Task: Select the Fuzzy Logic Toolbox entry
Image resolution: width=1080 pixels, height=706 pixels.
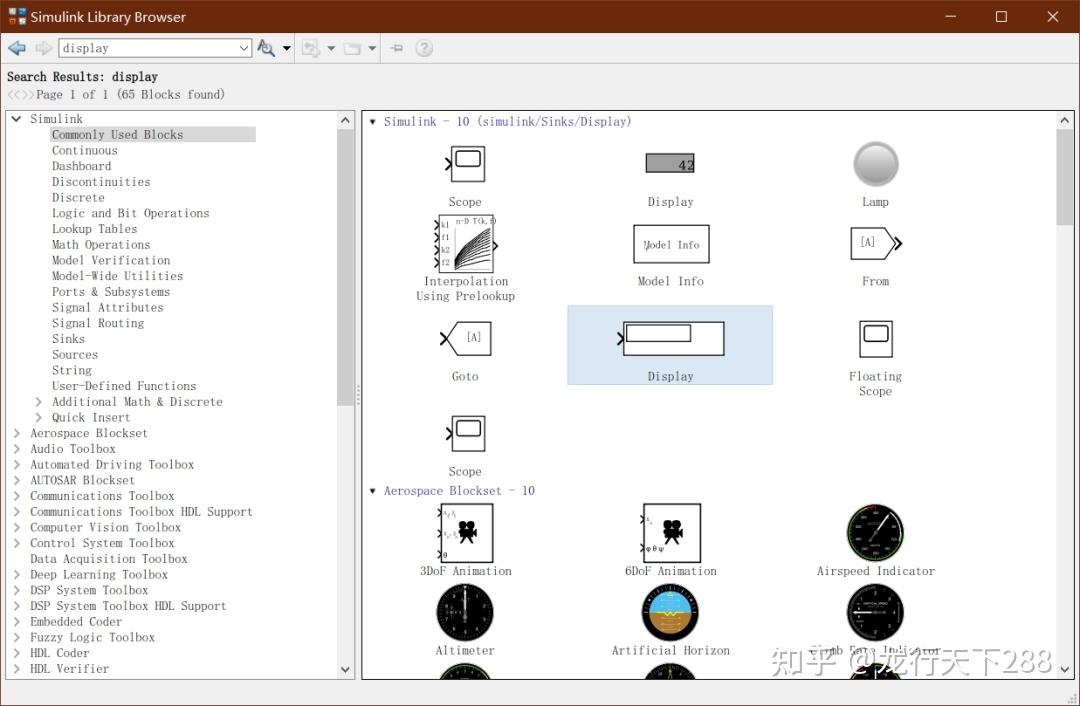Action: pyautogui.click(x=92, y=637)
